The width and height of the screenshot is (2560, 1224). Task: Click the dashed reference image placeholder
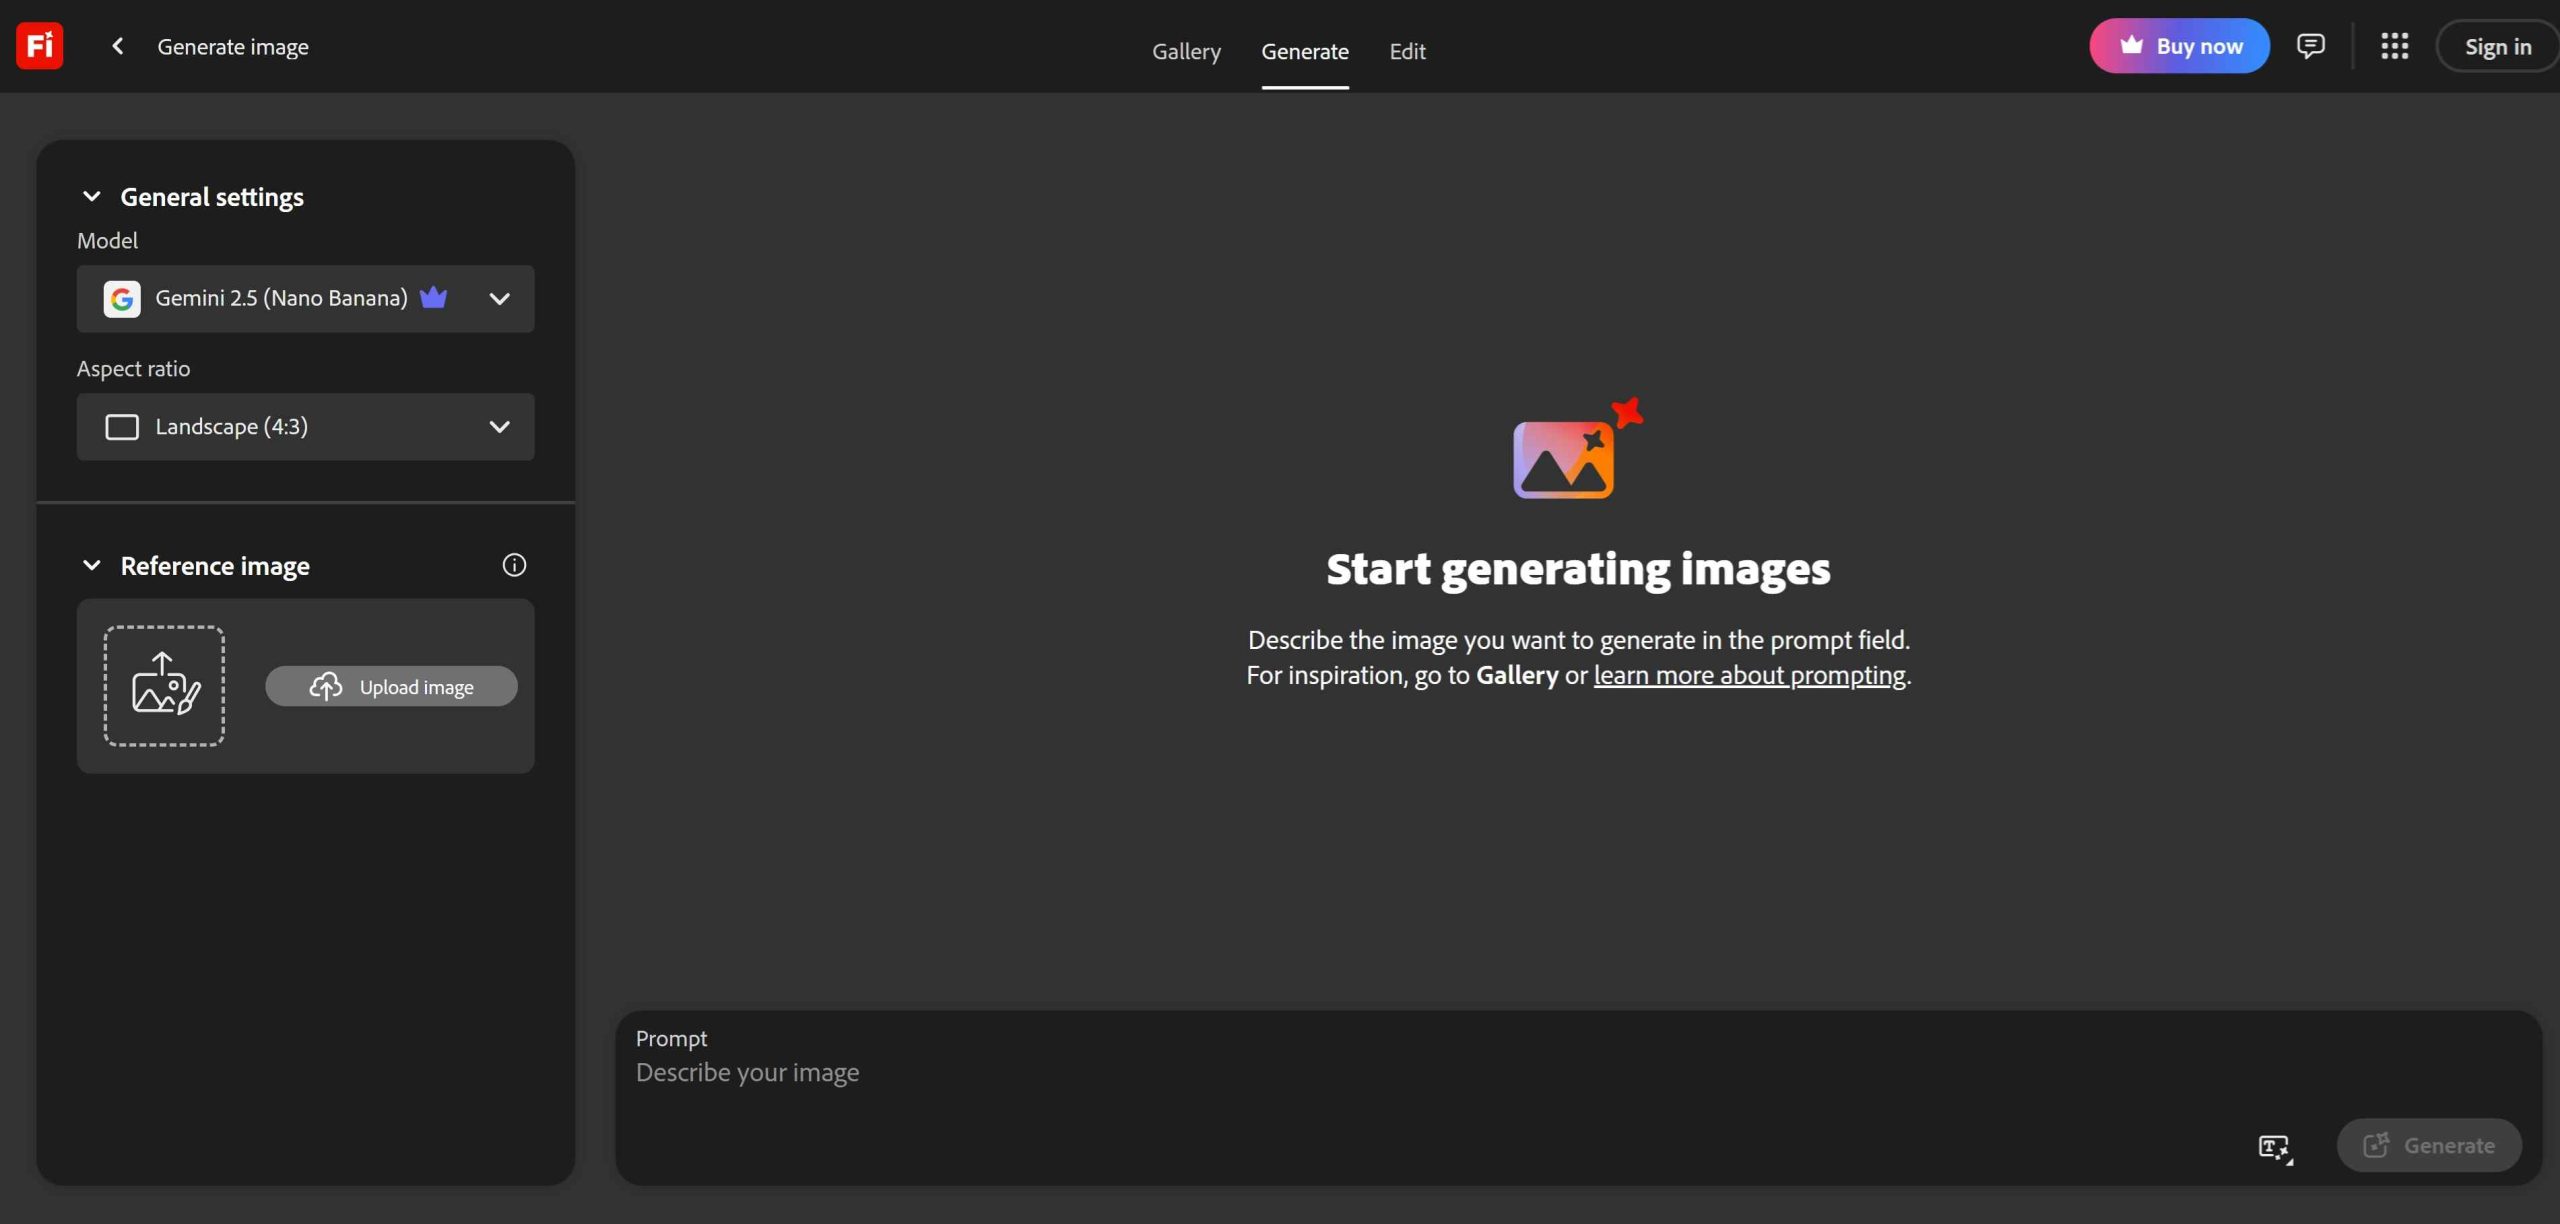[x=164, y=686]
